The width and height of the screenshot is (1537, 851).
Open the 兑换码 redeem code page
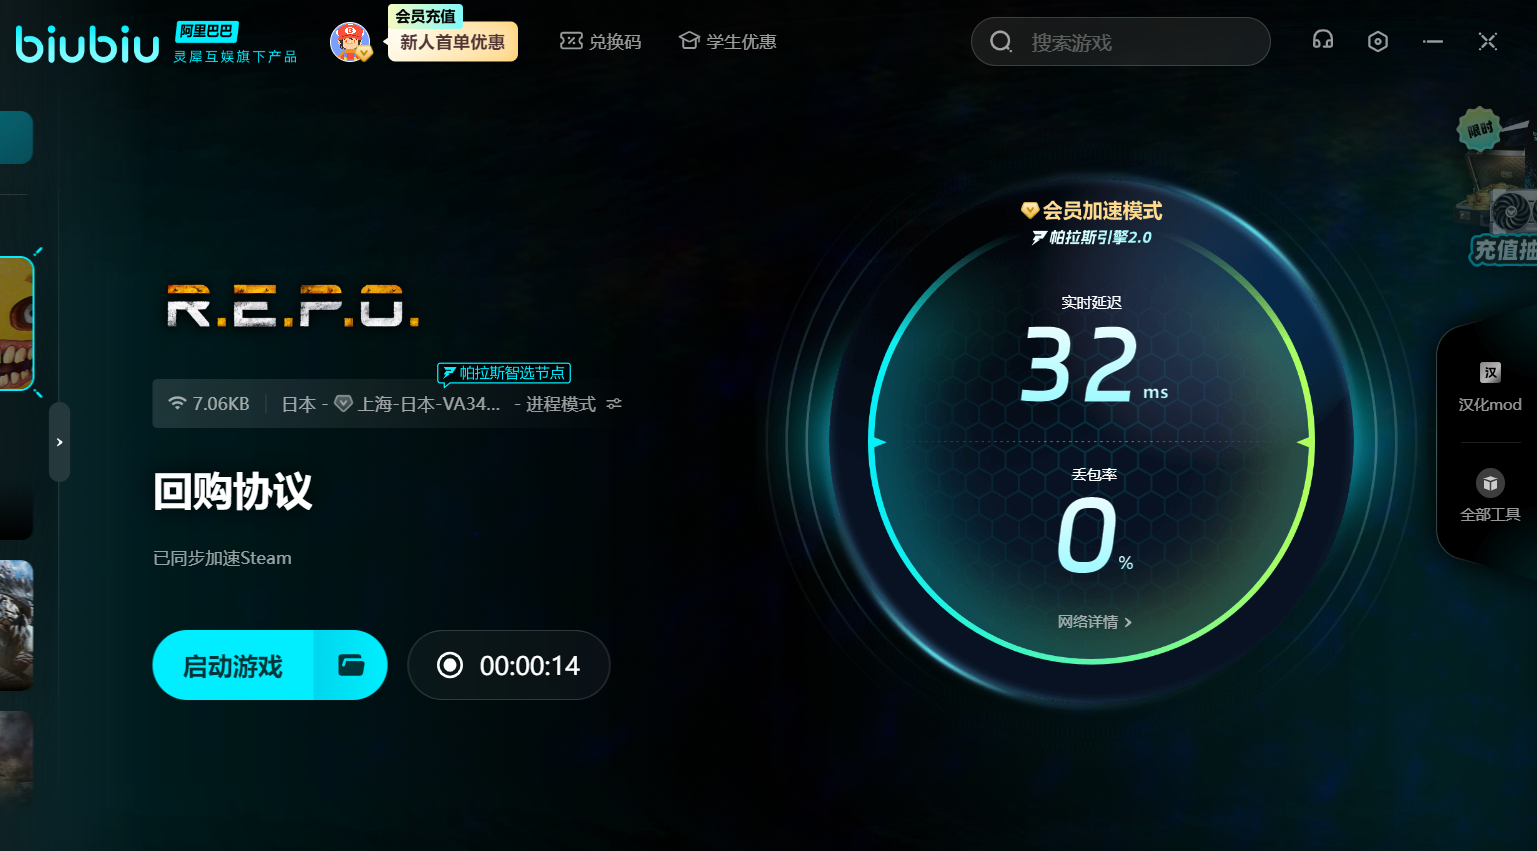pos(601,42)
